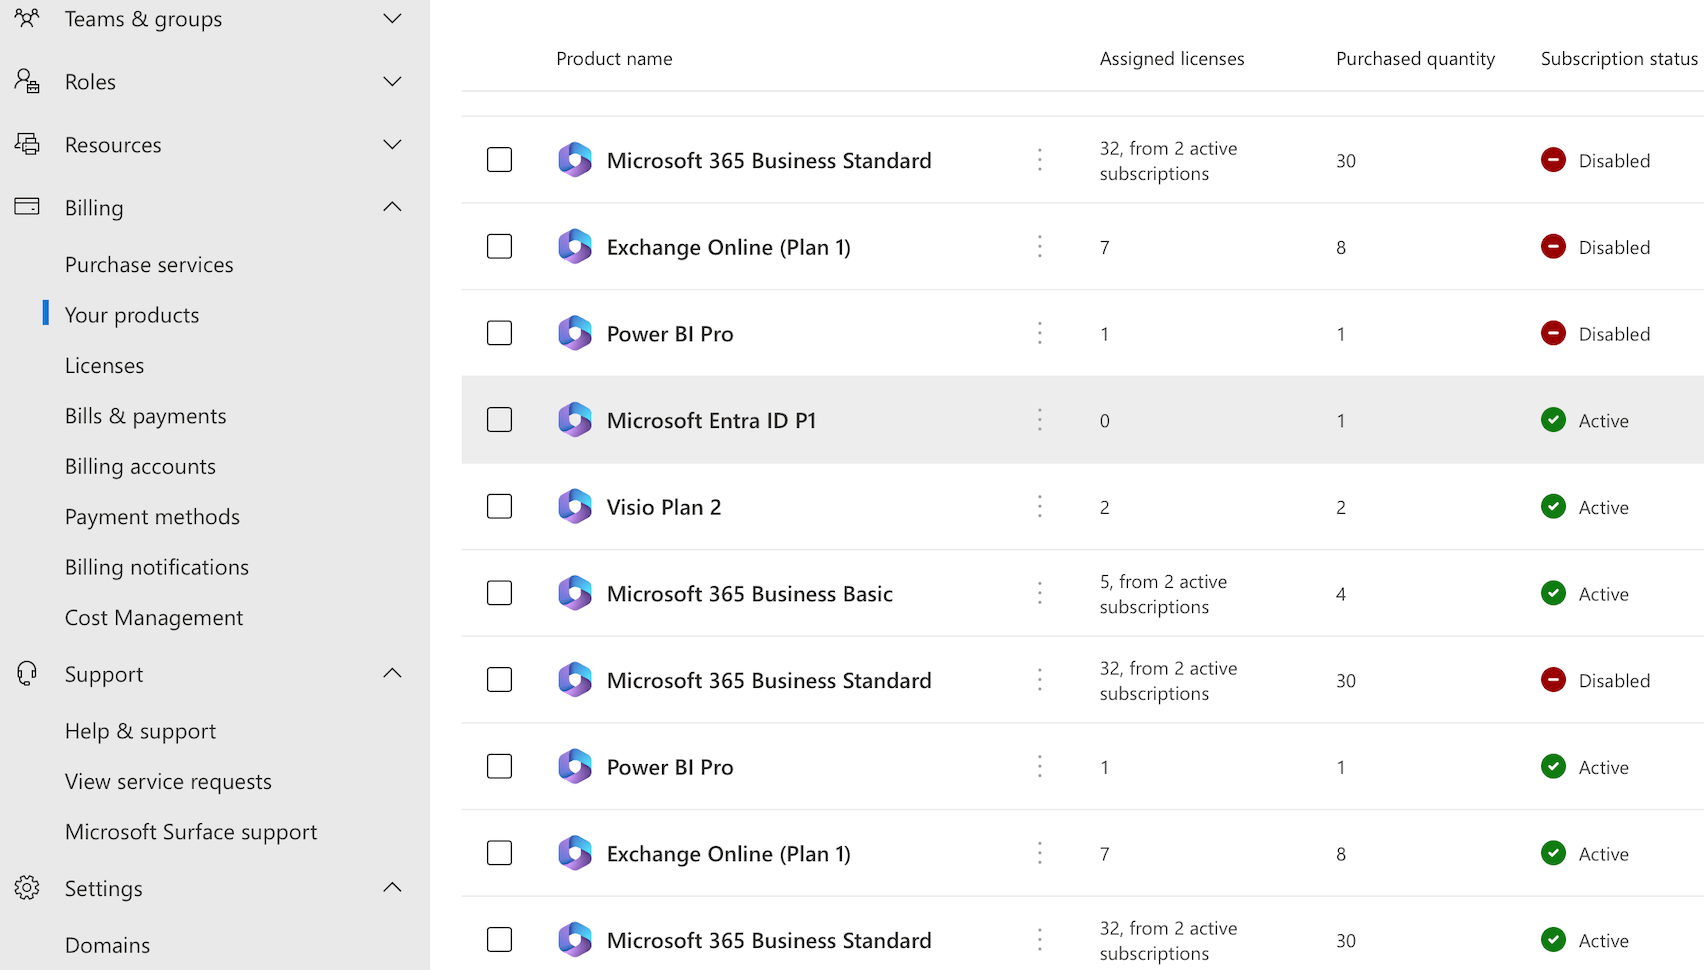Open Microsoft Surface support
This screenshot has height=970, width=1704.
191,832
